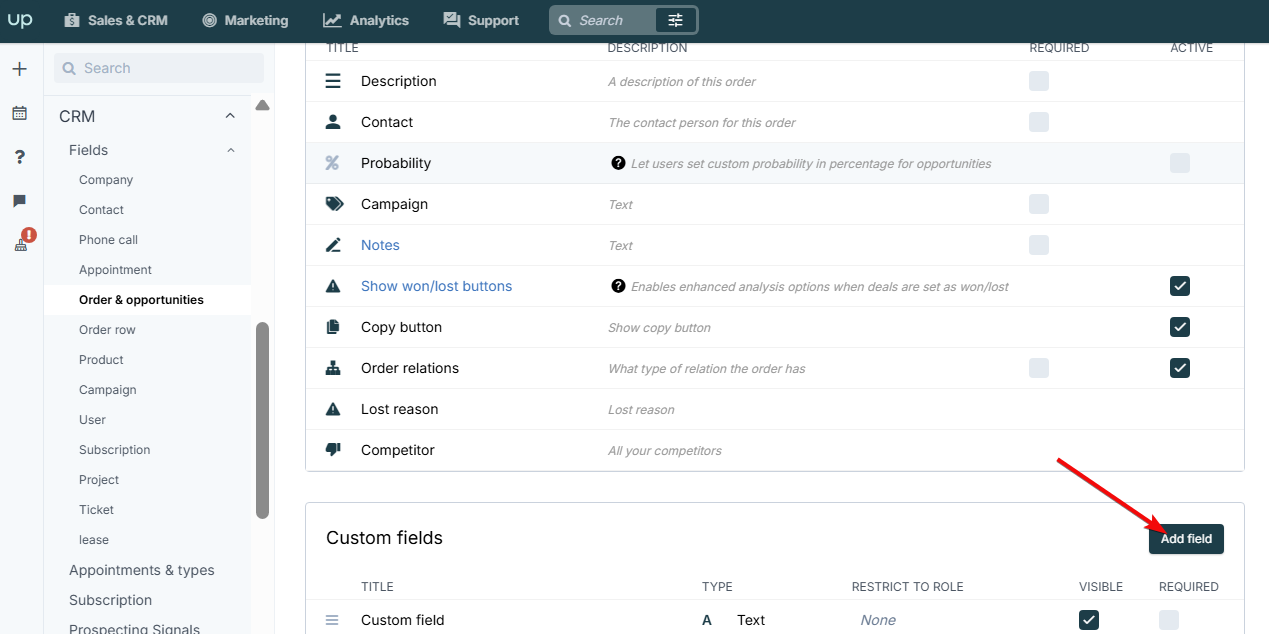The height and width of the screenshot is (634, 1269).
Task: Click the plus quick-add sidebar icon
Action: coord(20,69)
